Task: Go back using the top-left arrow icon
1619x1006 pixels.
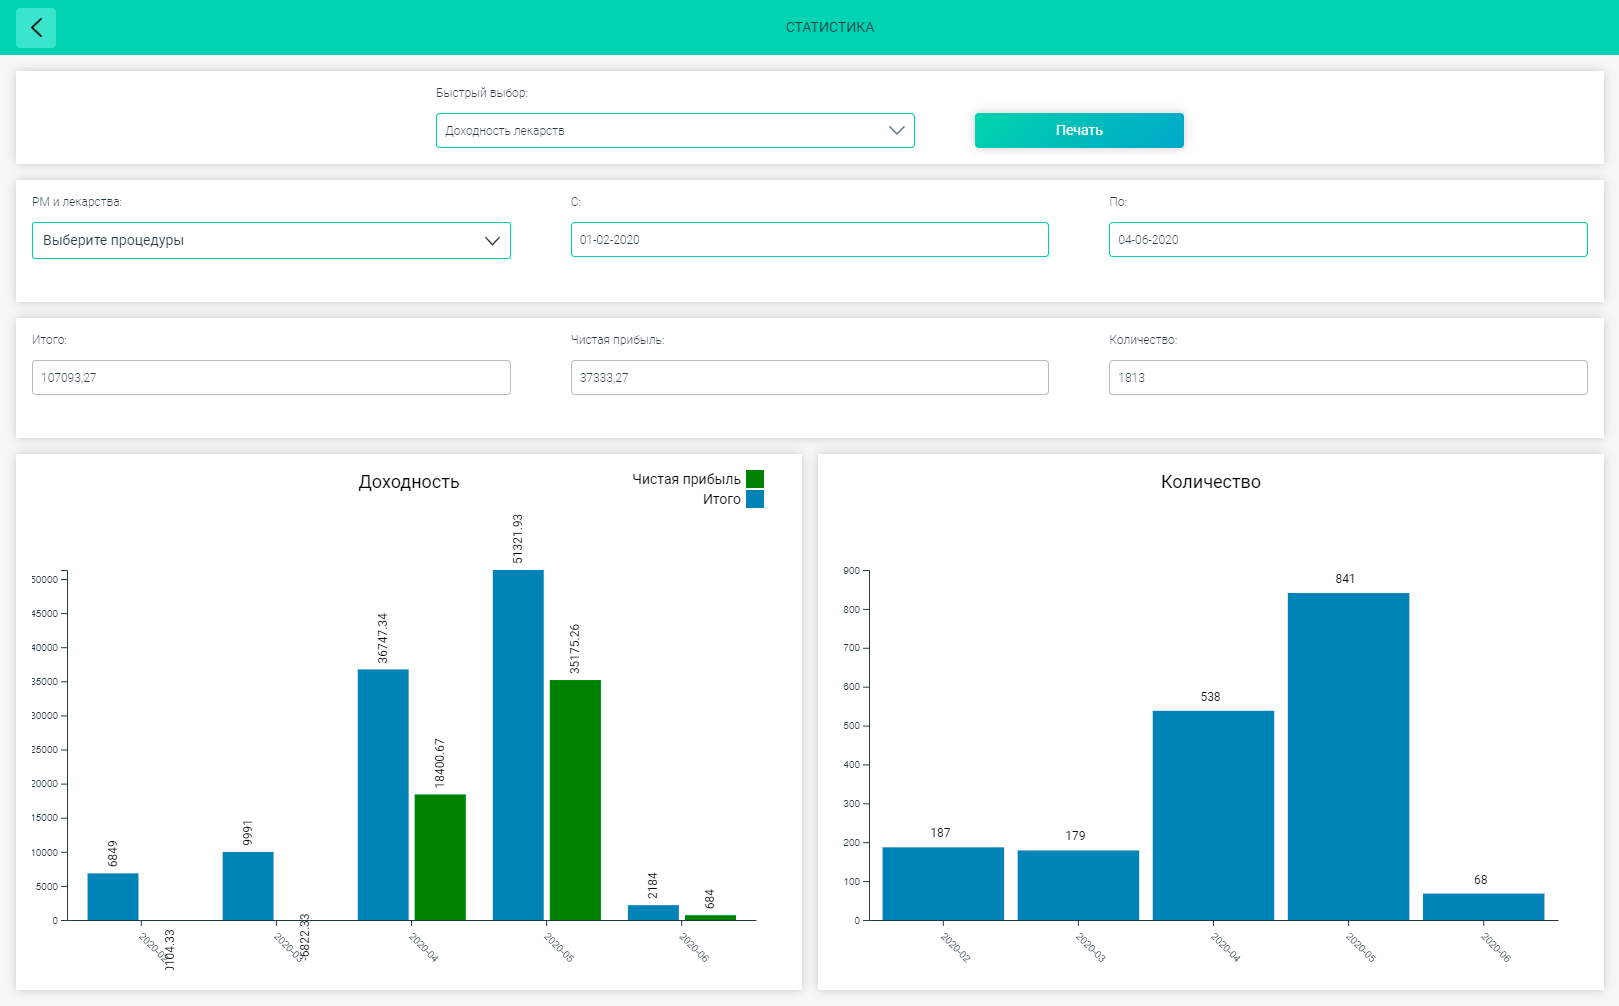Action: tap(36, 28)
